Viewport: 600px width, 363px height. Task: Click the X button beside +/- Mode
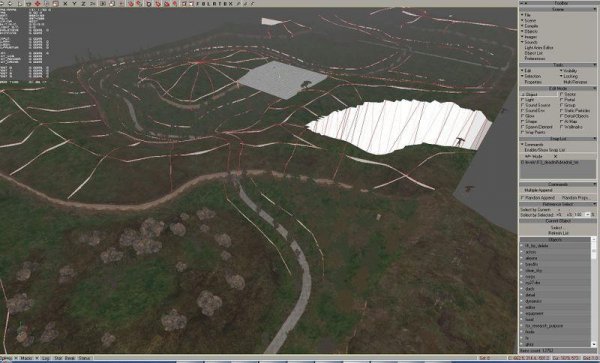coord(555,156)
